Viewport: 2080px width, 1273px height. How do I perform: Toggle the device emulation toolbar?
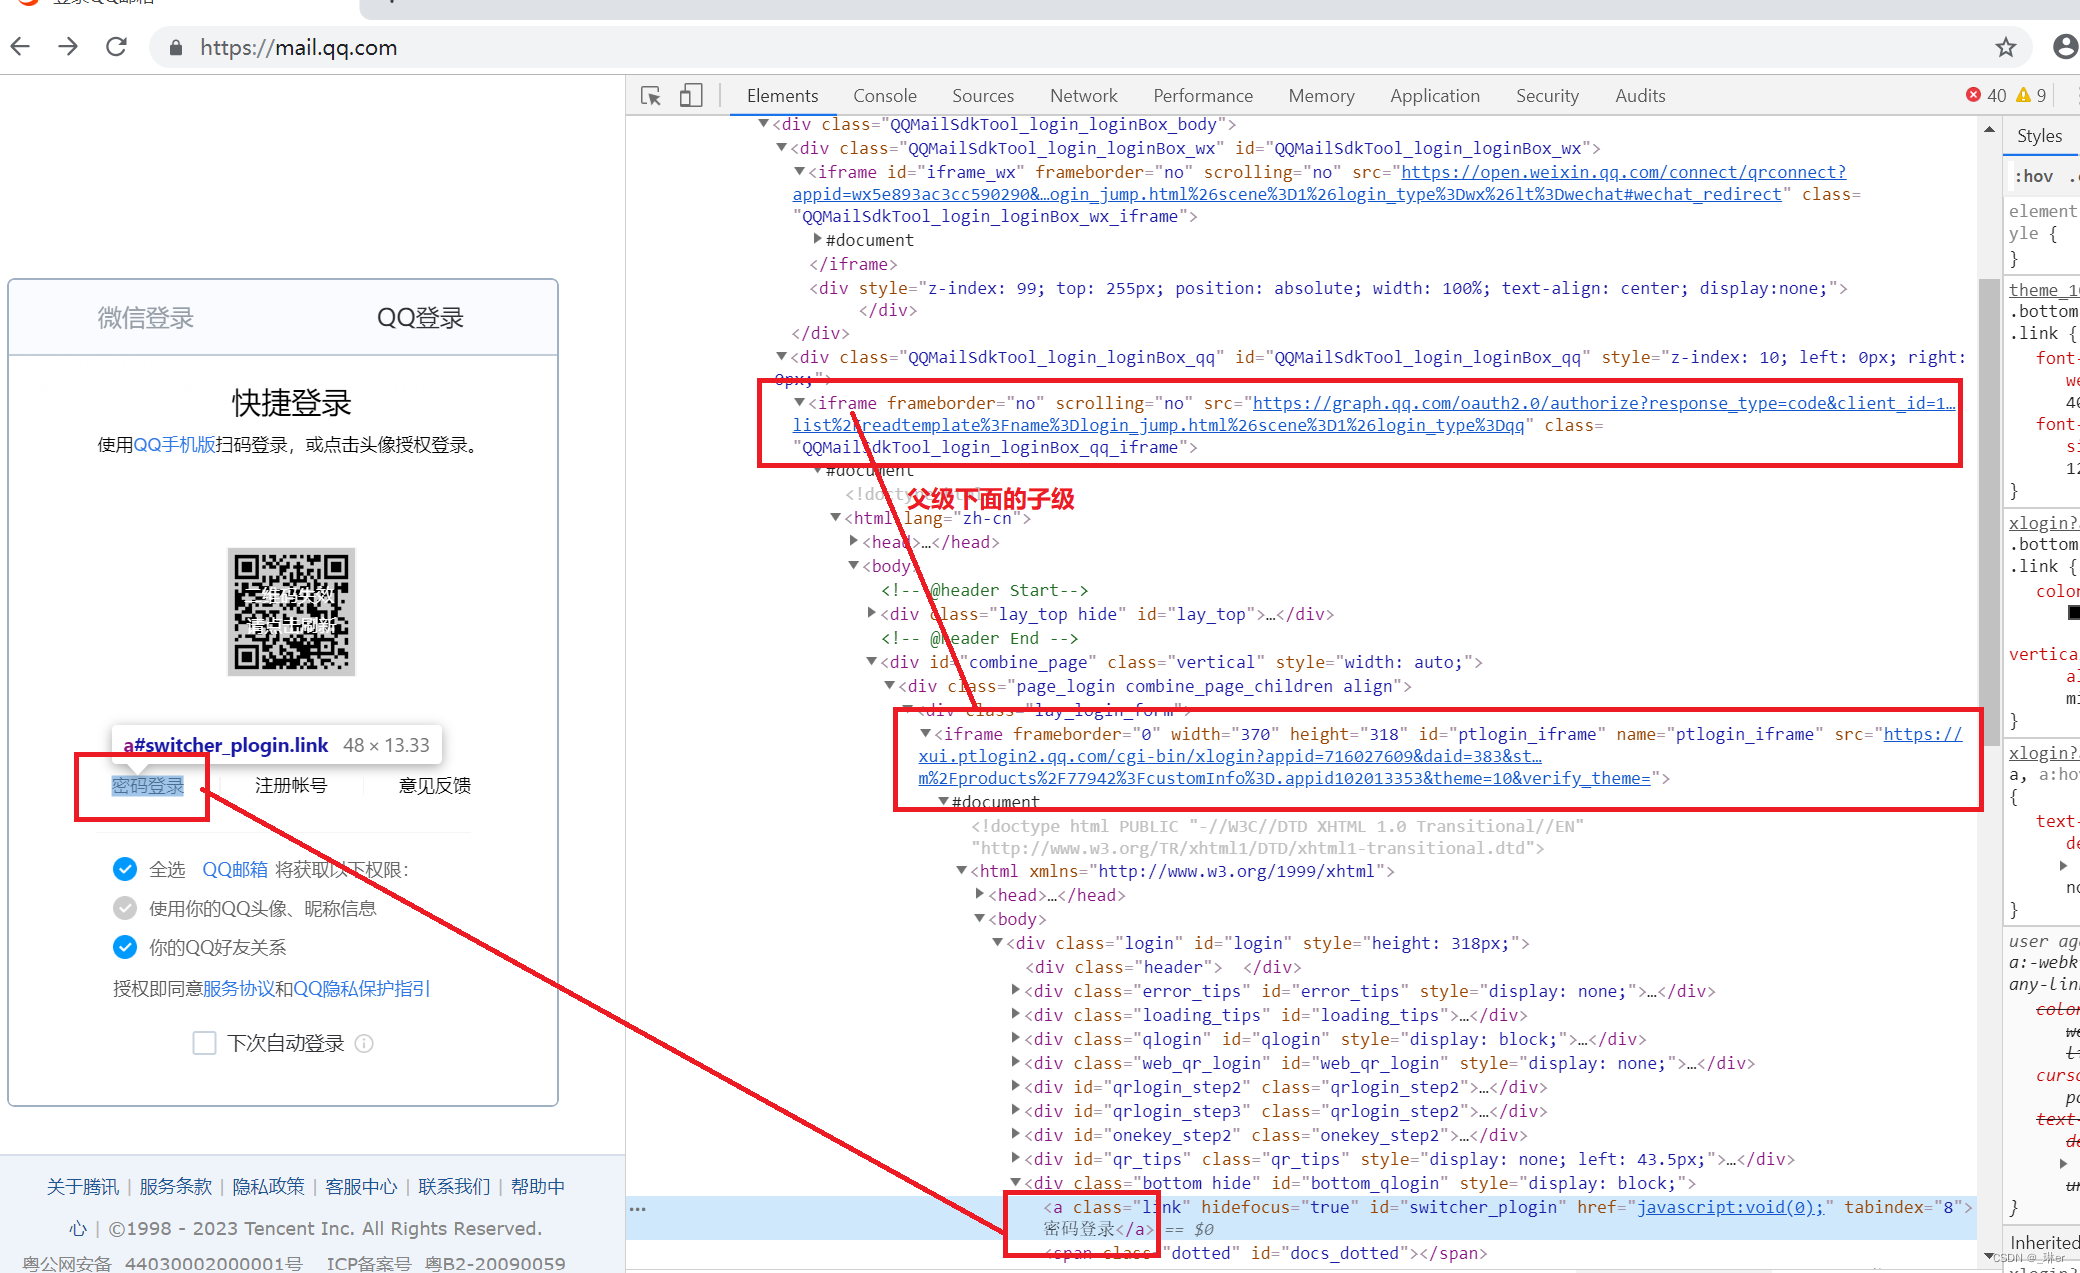coord(690,95)
